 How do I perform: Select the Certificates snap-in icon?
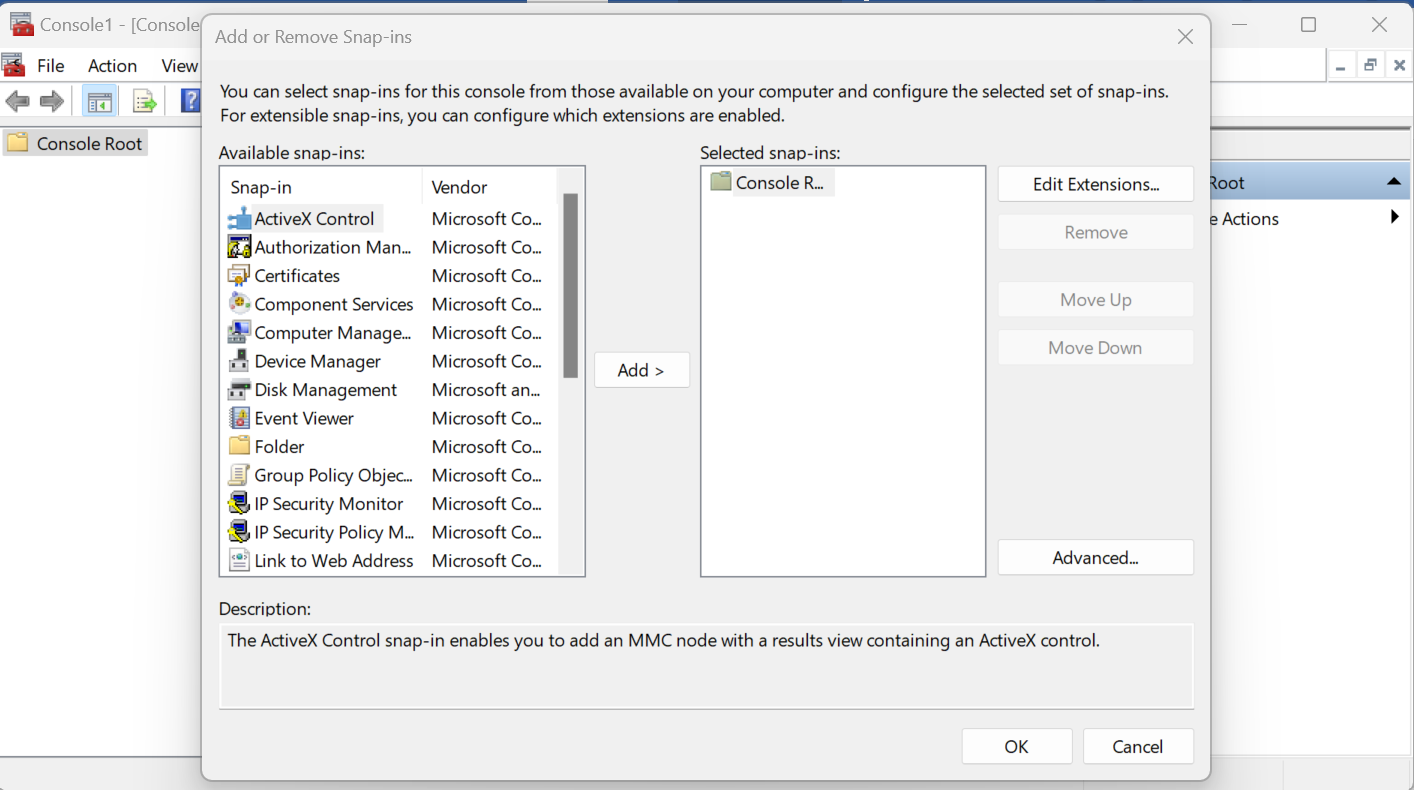click(239, 276)
